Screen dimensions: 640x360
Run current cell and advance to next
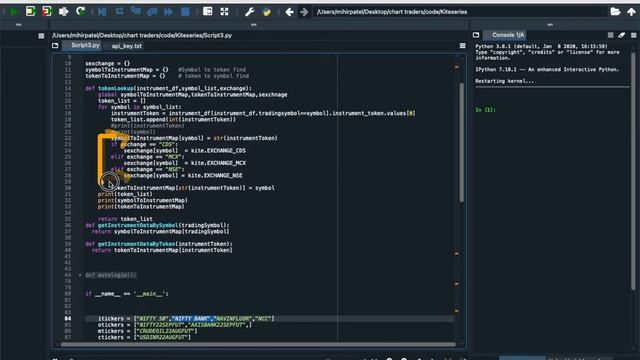pyautogui.click(x=47, y=11)
